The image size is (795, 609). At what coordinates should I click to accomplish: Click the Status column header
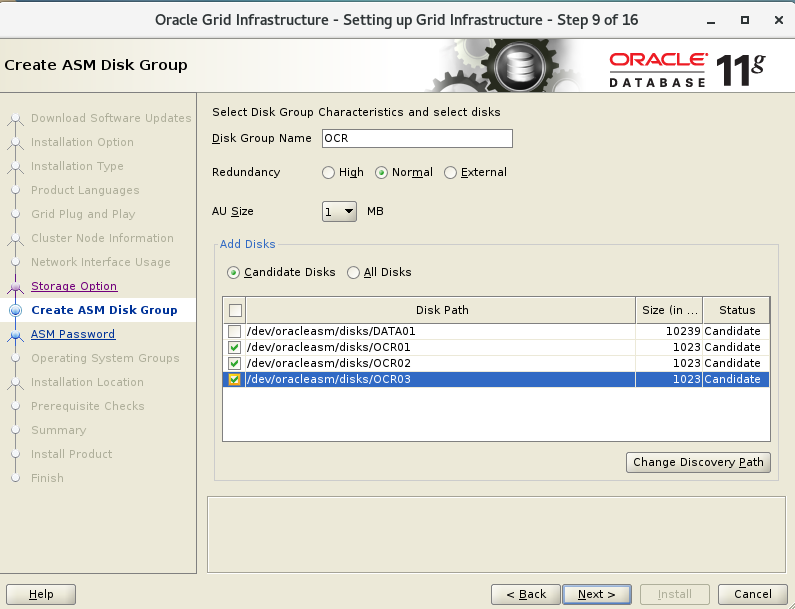pyautogui.click(x=737, y=310)
